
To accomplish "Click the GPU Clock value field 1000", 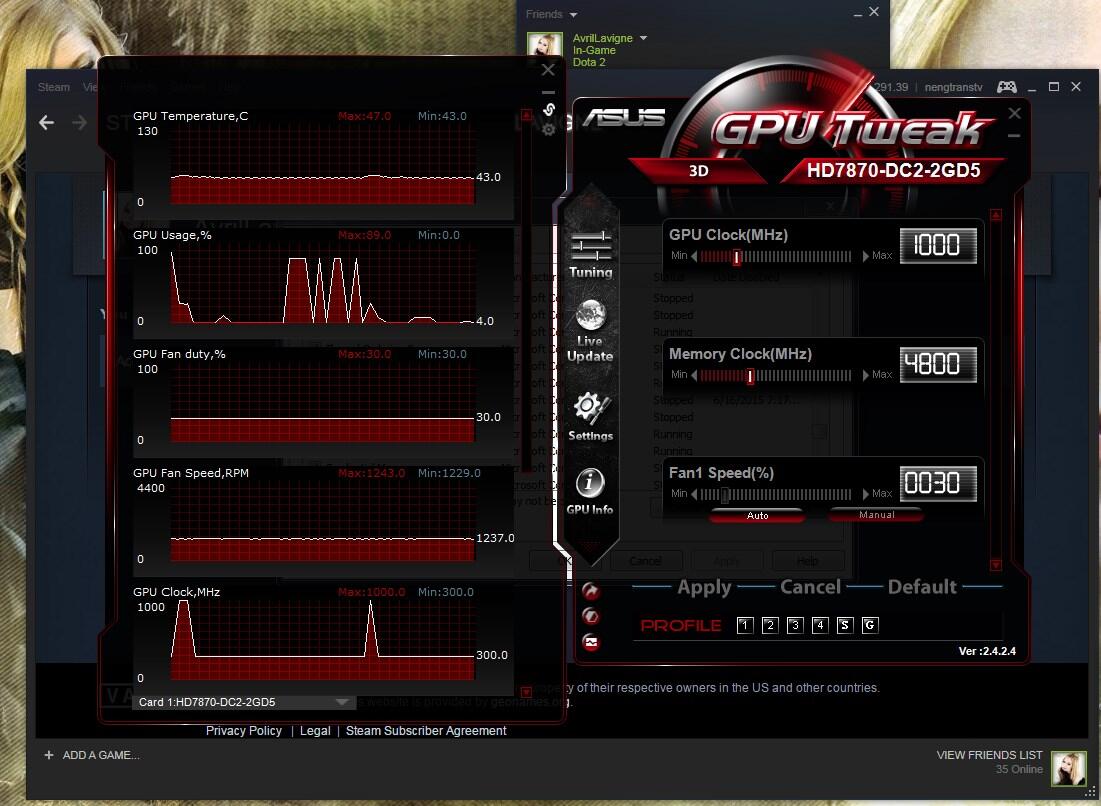I will (938, 245).
